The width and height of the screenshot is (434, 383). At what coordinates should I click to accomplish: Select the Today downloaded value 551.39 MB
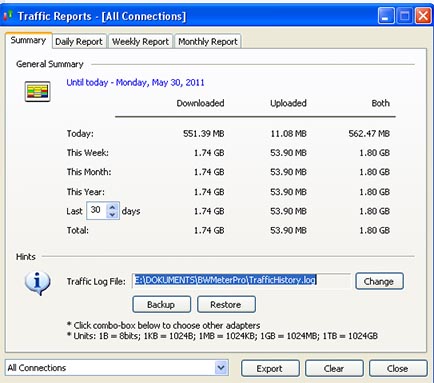pyautogui.click(x=204, y=134)
